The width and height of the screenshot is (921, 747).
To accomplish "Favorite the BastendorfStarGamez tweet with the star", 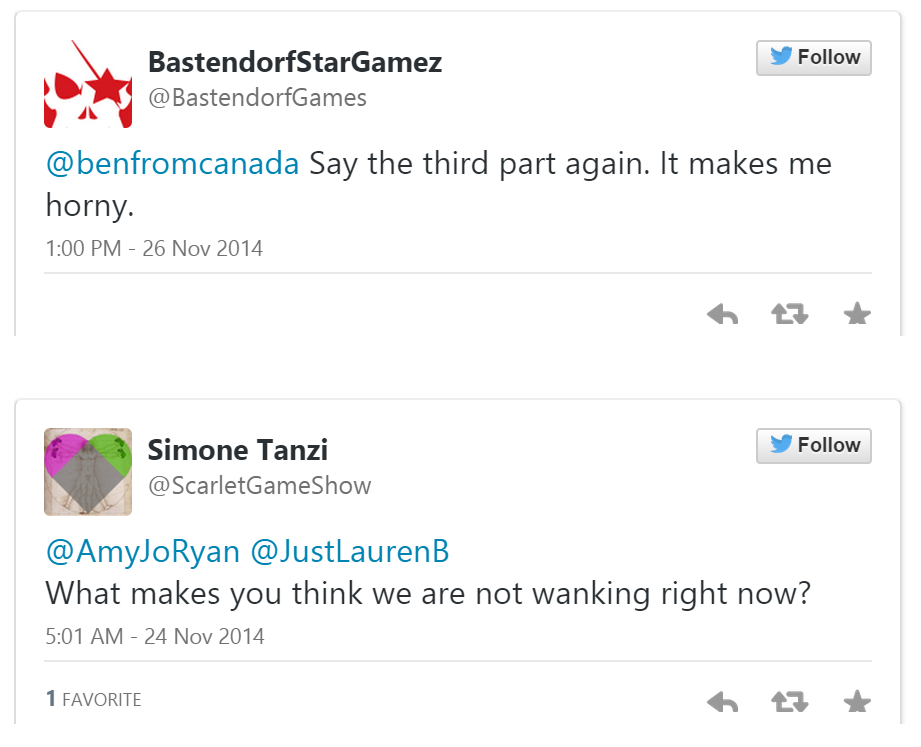I will click(857, 316).
